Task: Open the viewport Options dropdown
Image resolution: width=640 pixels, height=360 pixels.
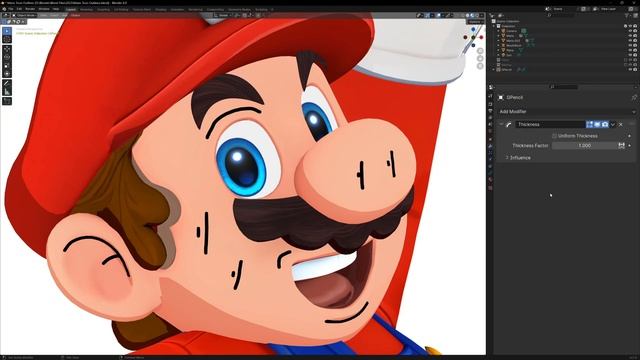Action: coord(475,21)
